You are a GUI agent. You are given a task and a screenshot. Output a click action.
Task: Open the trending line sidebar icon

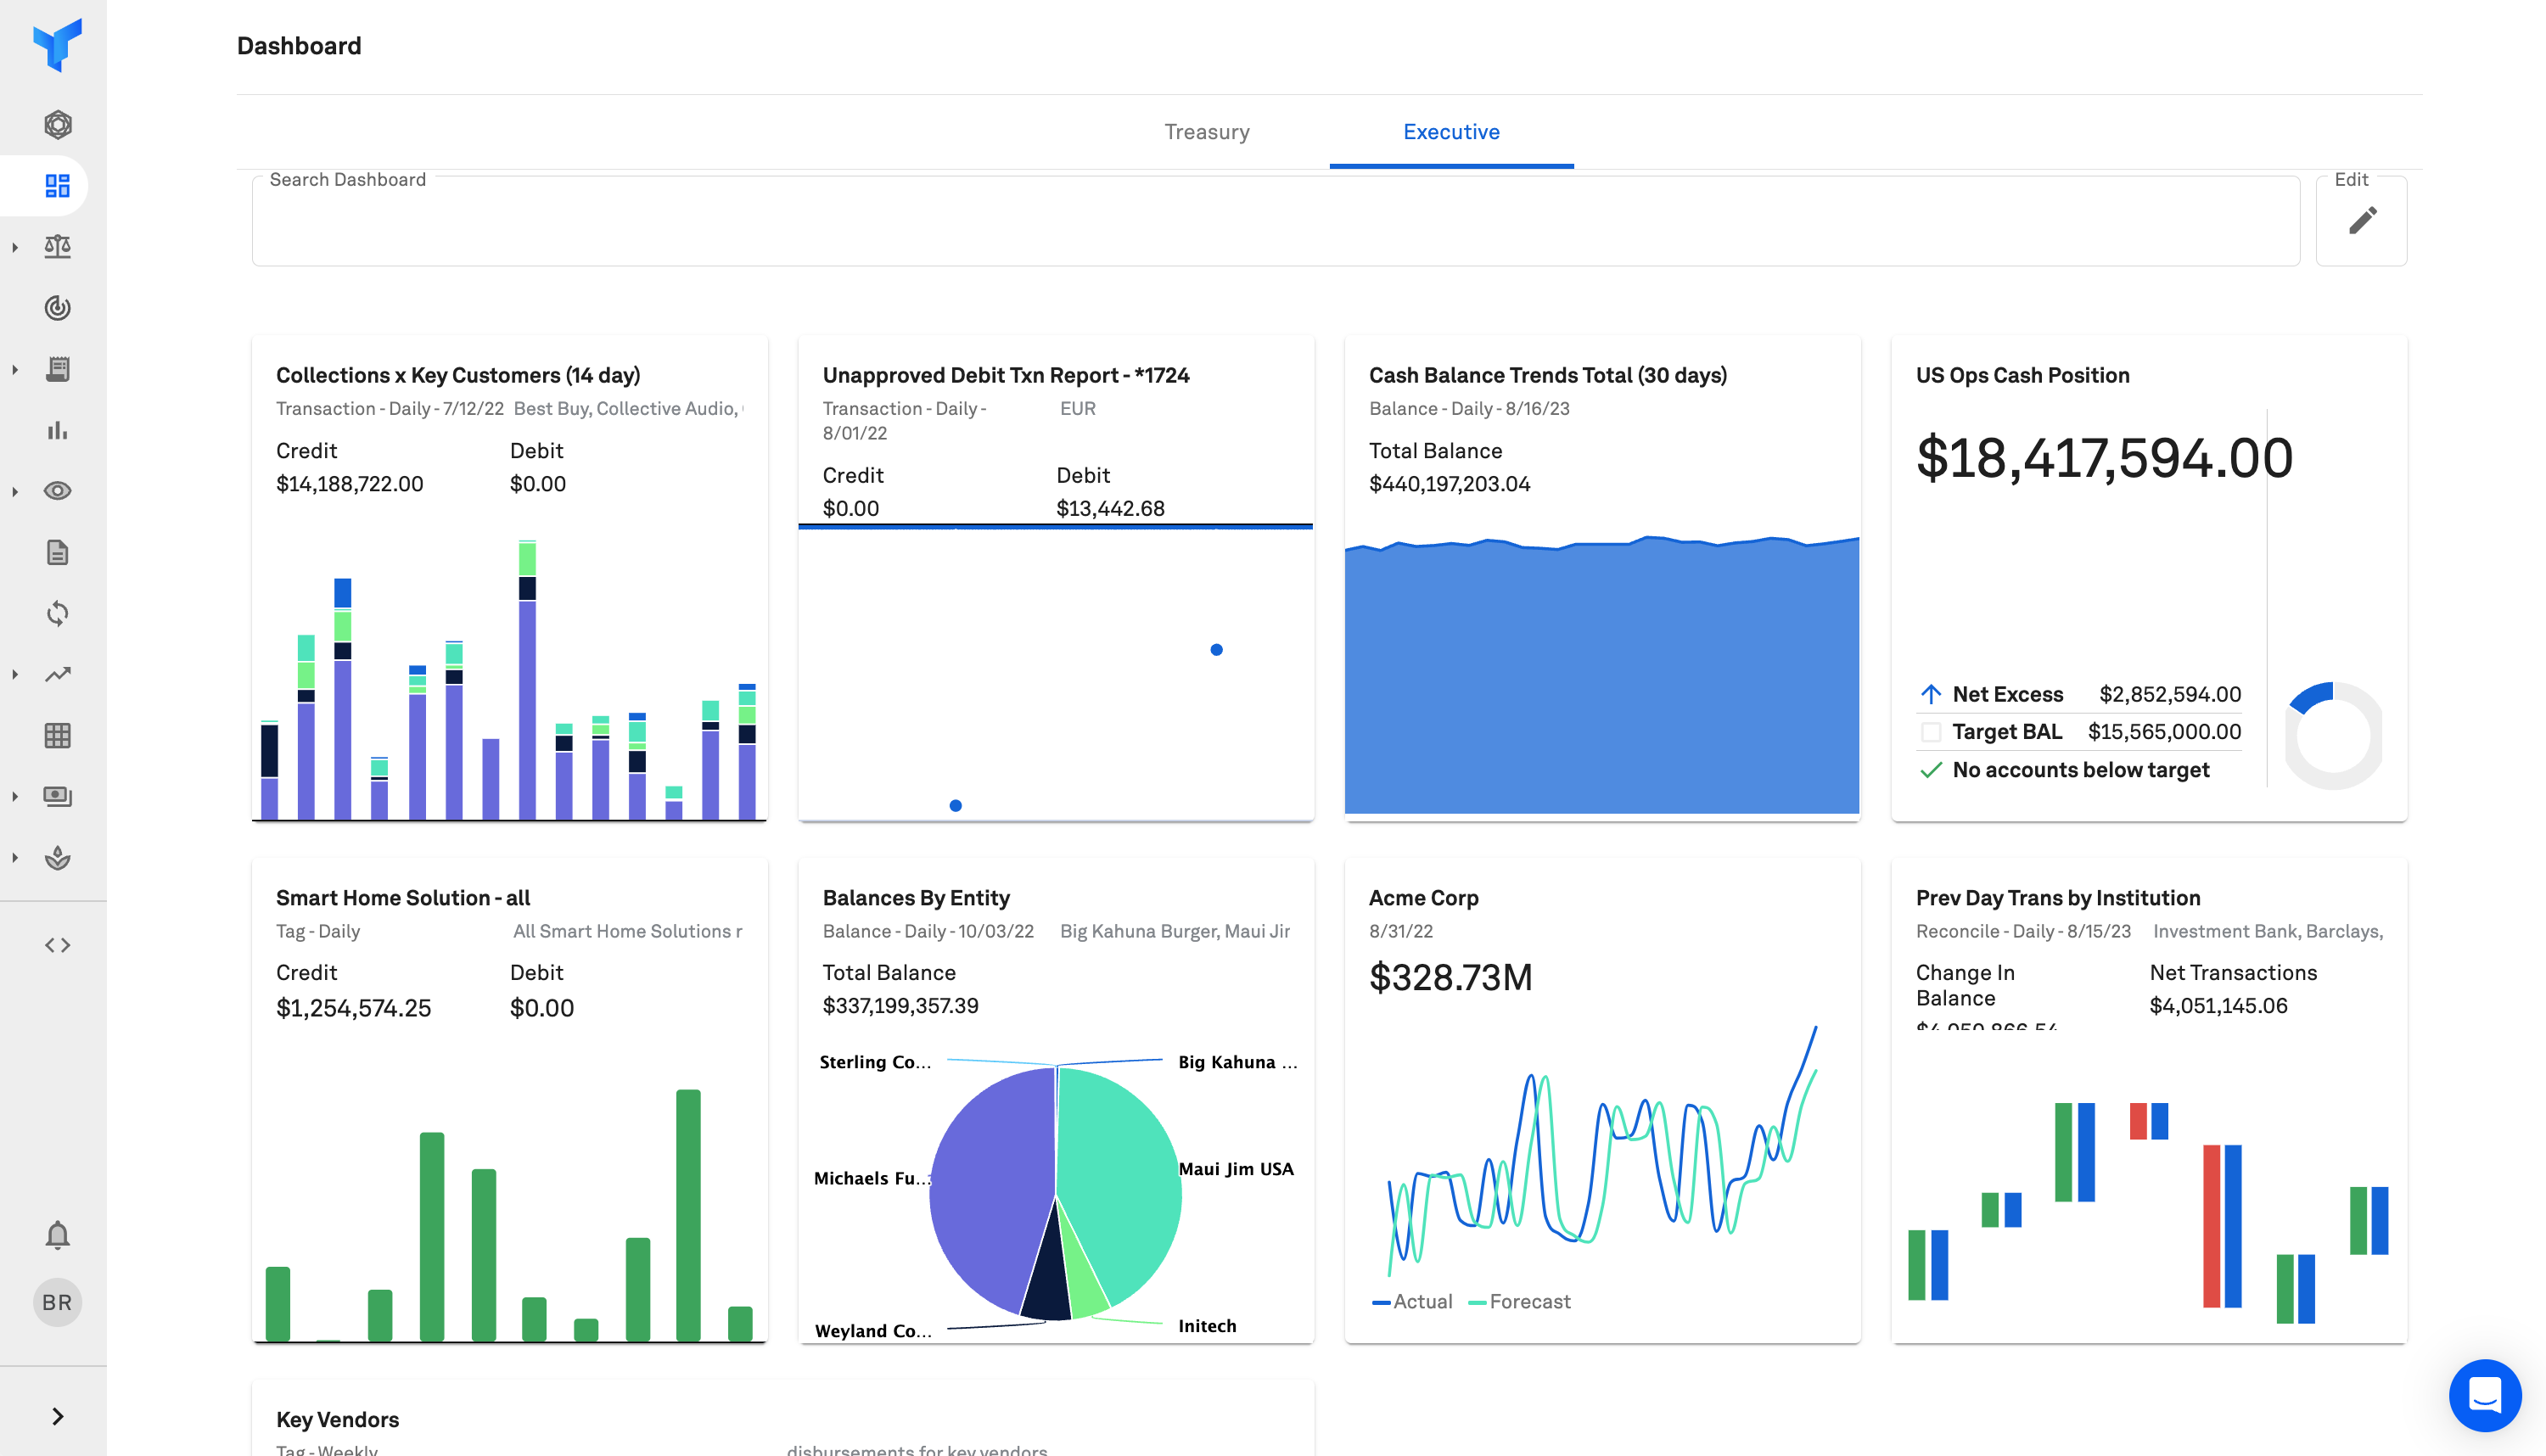click(x=57, y=674)
